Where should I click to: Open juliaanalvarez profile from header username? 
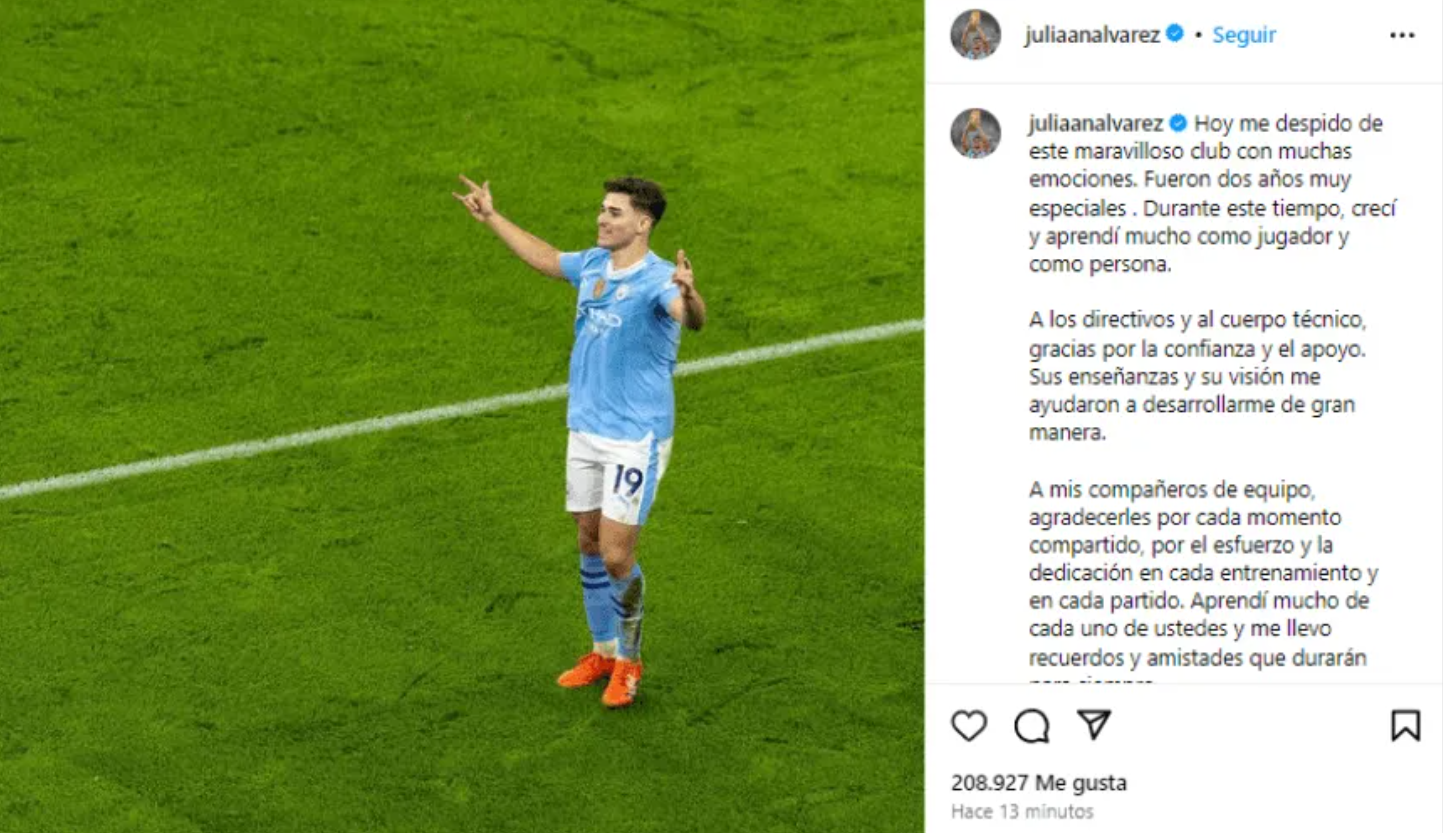coord(1092,35)
